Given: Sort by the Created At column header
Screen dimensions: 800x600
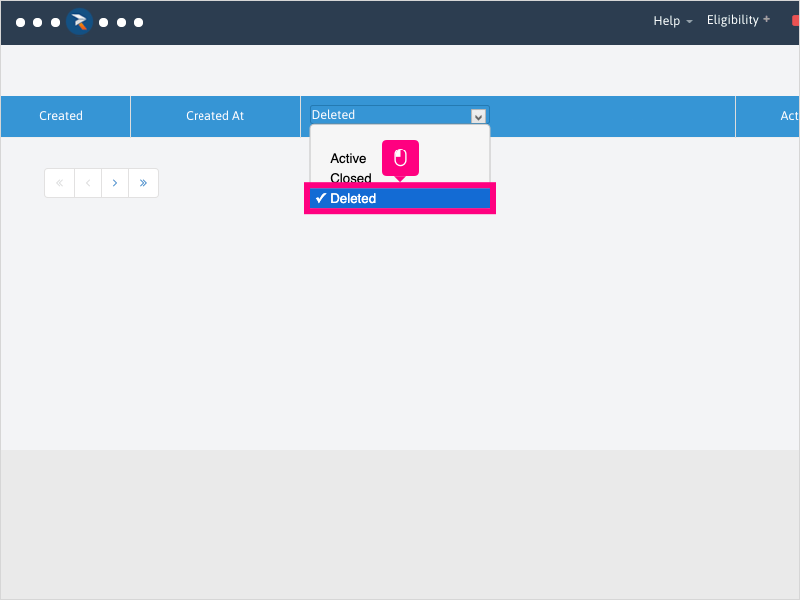Looking at the screenshot, I should 215,116.
